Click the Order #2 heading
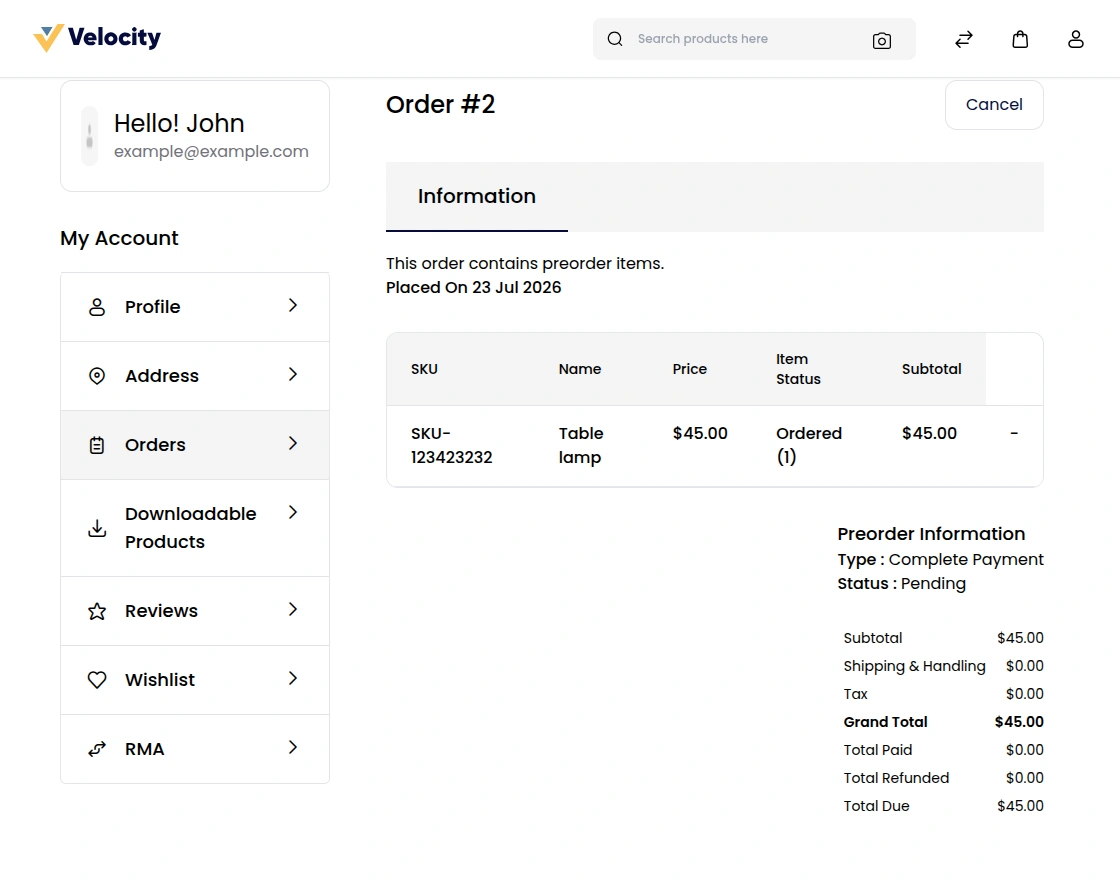This screenshot has width=1120, height=880. pos(441,104)
